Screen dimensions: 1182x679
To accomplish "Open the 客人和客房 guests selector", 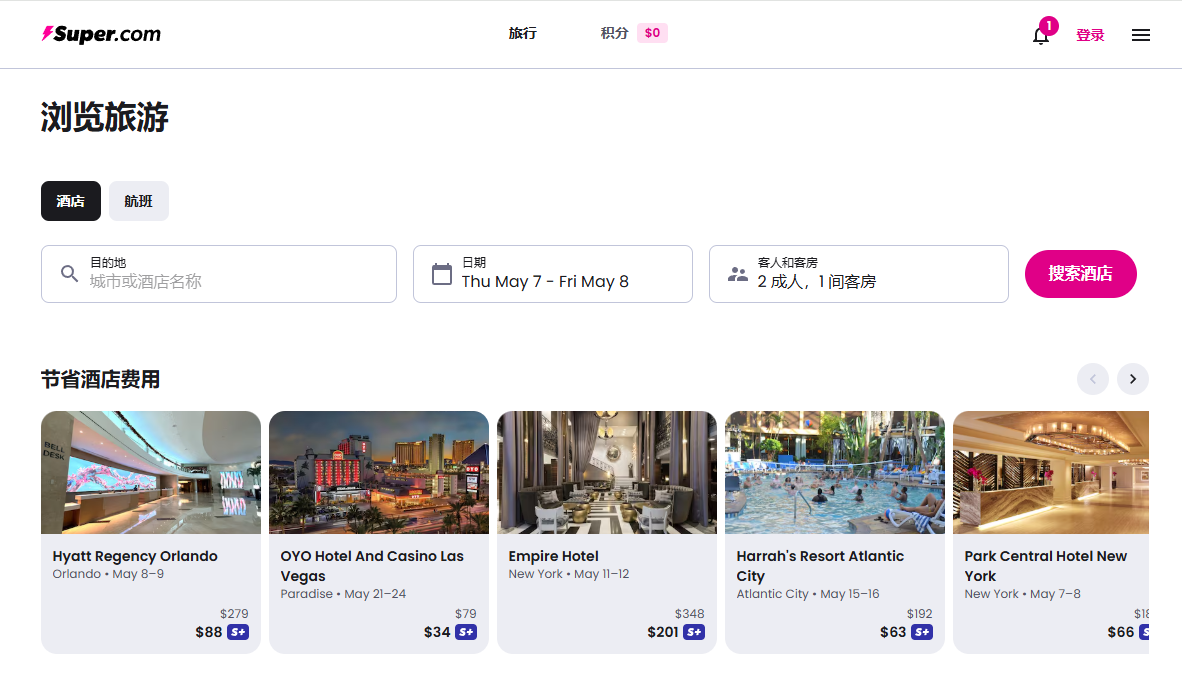I will [859, 274].
